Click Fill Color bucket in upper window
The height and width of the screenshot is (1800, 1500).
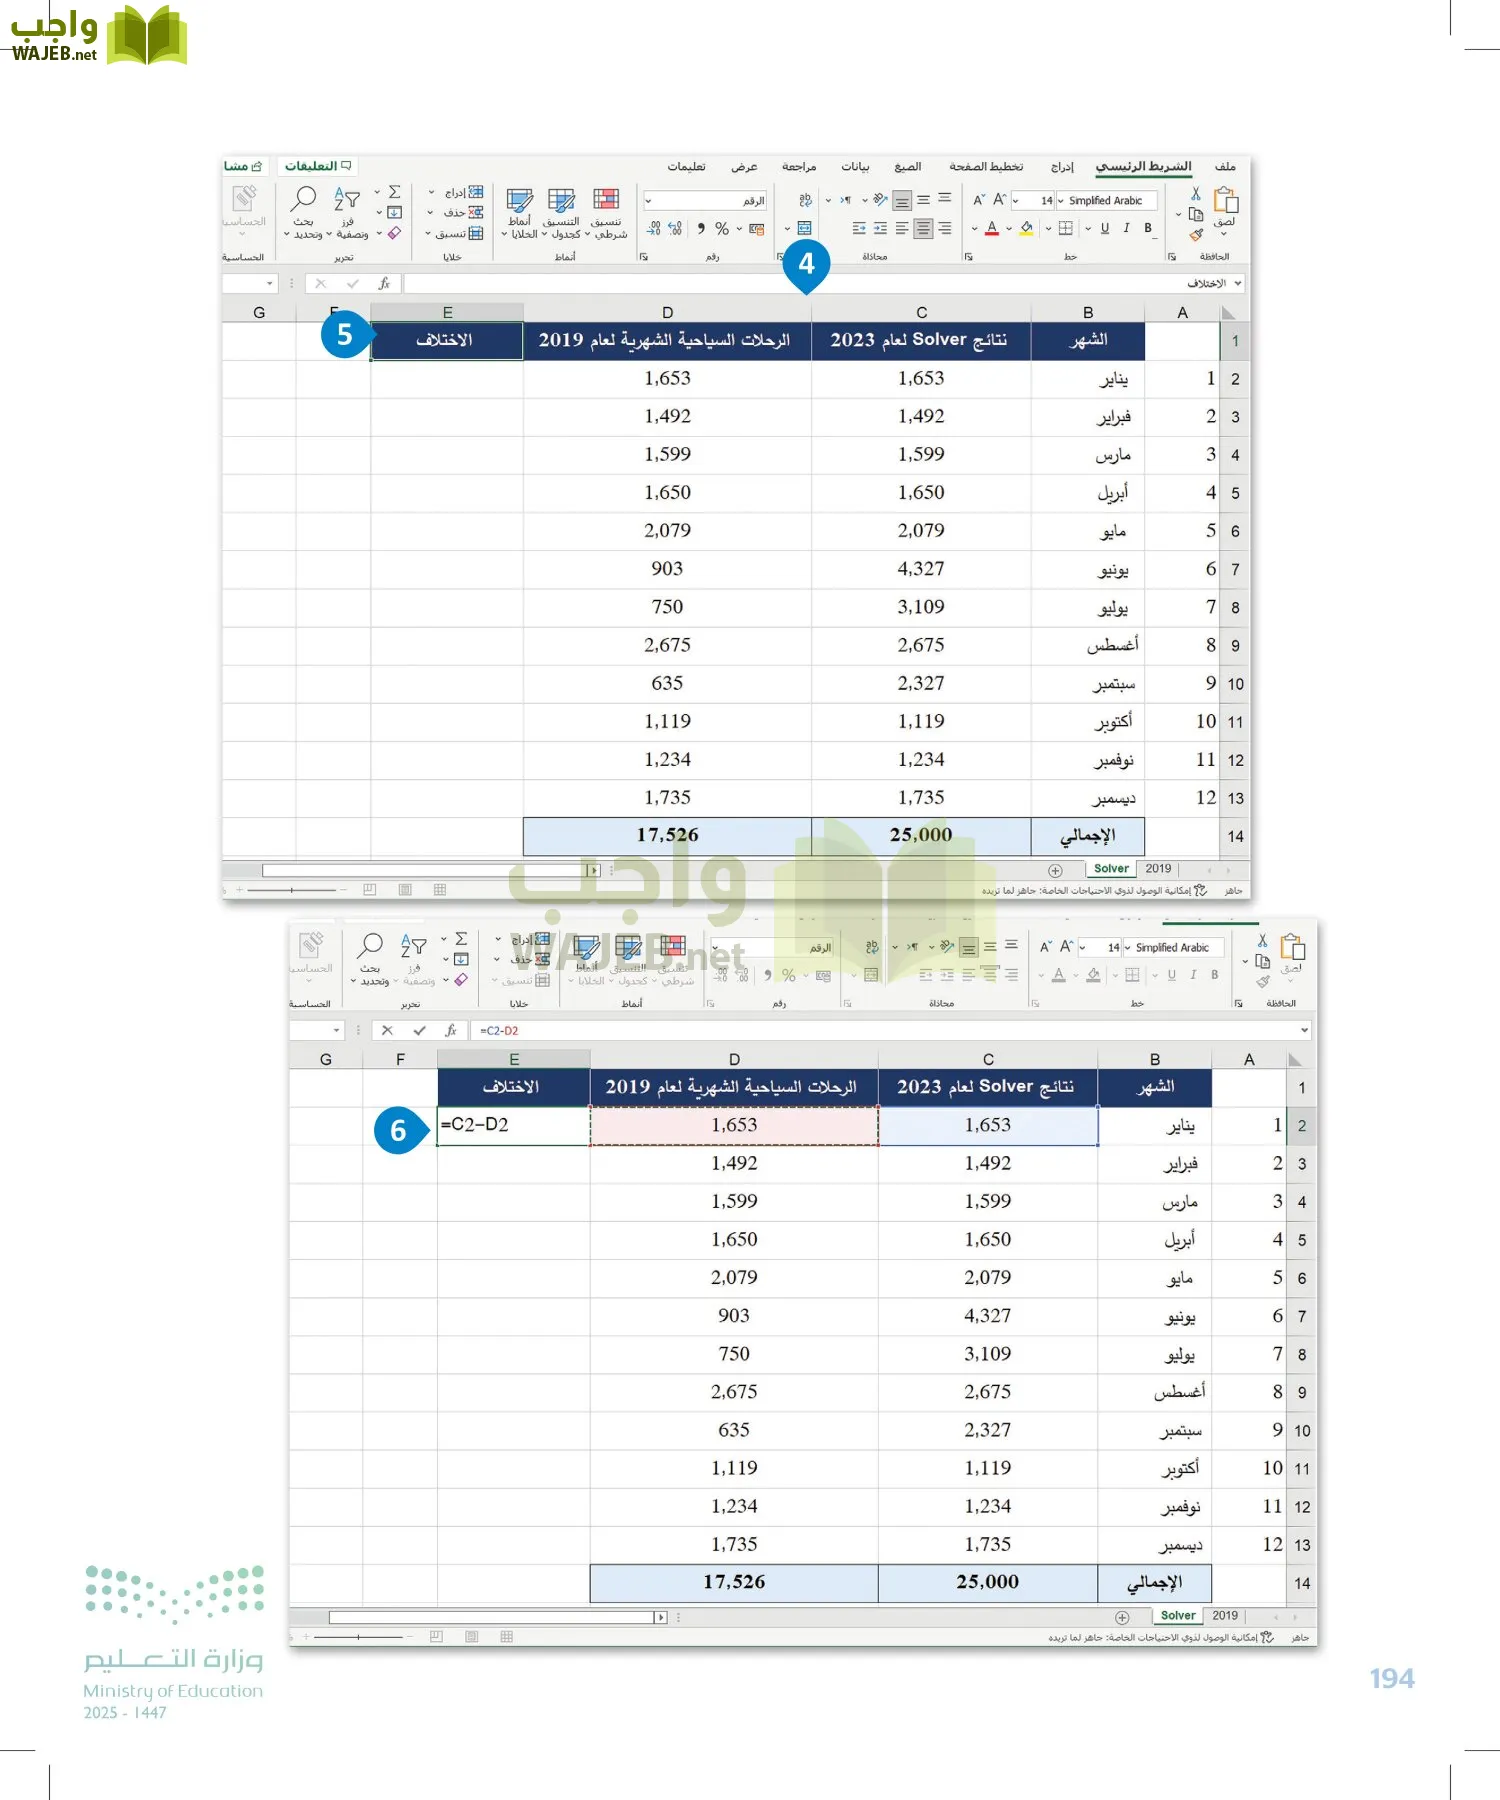(x=1026, y=229)
